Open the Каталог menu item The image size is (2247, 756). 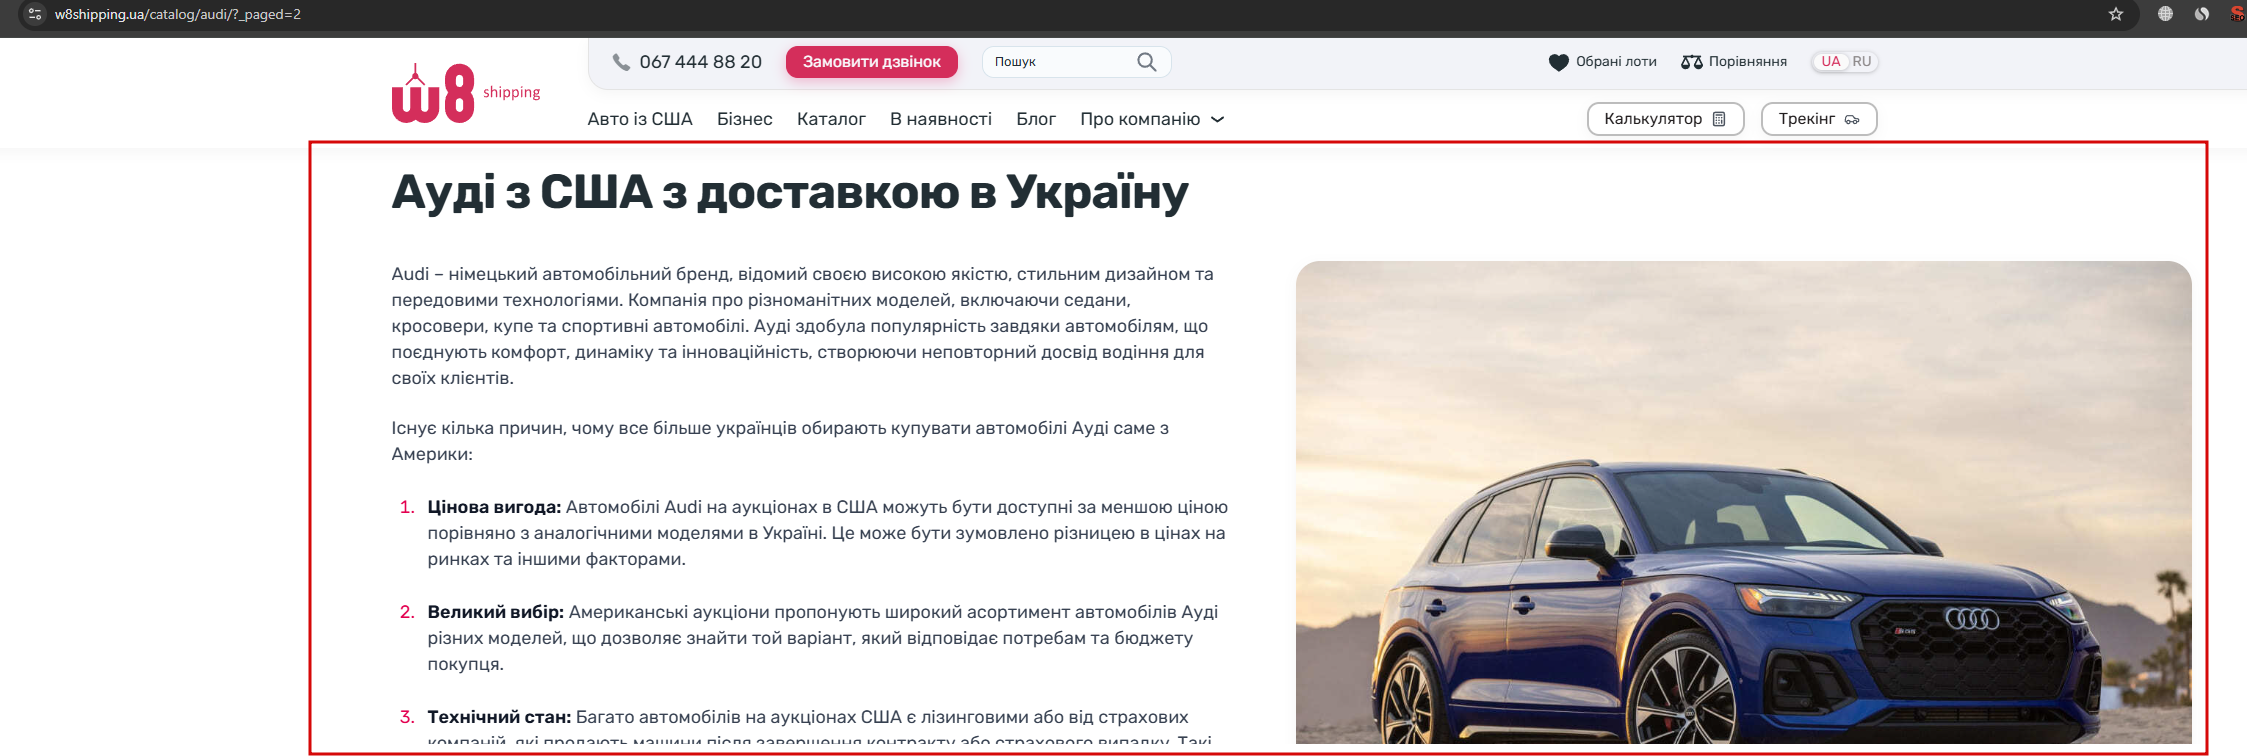pos(831,119)
